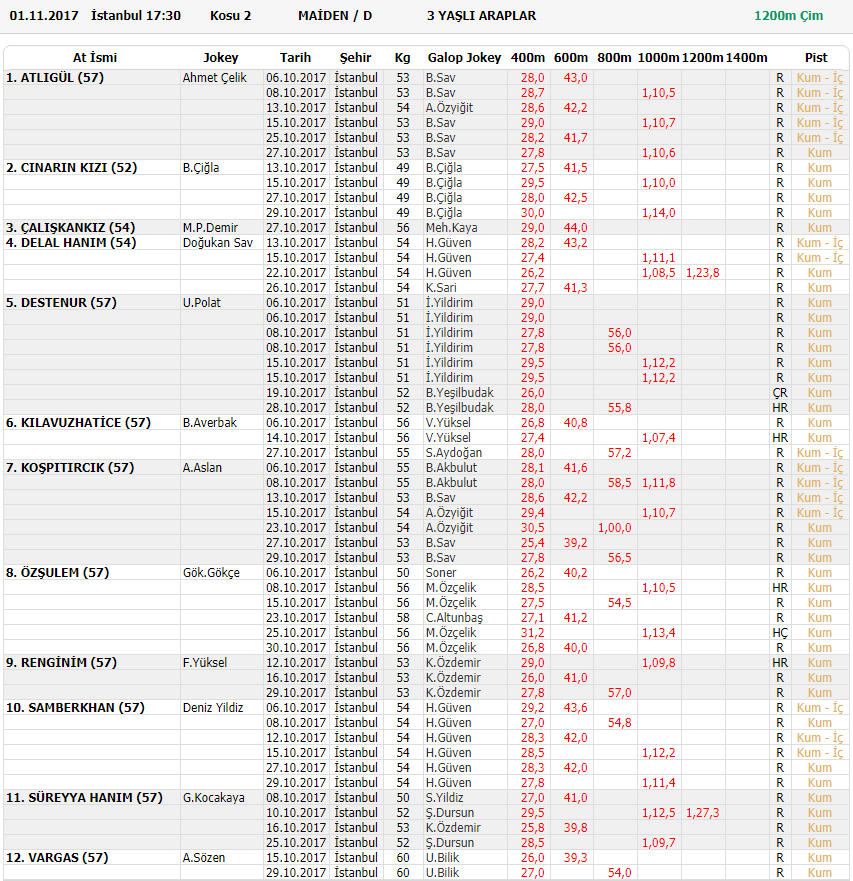The height and width of the screenshot is (881, 853).
Task: Click the 1,07,4 time at 1000m
Action: [659, 438]
